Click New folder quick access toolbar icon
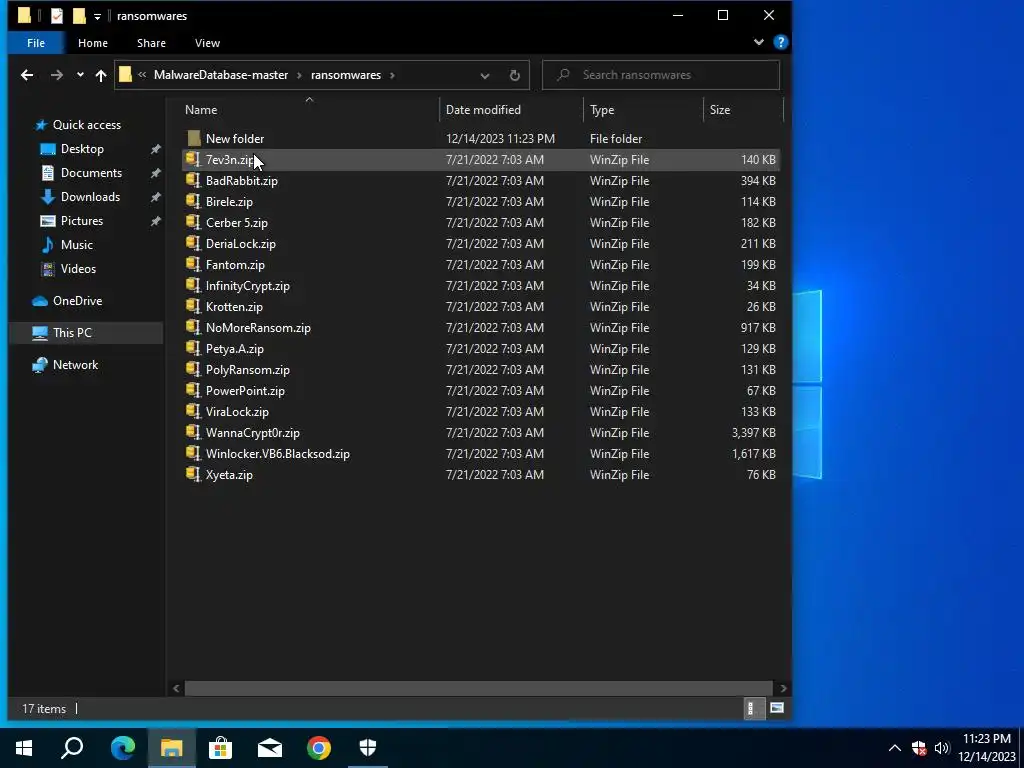 79,16
